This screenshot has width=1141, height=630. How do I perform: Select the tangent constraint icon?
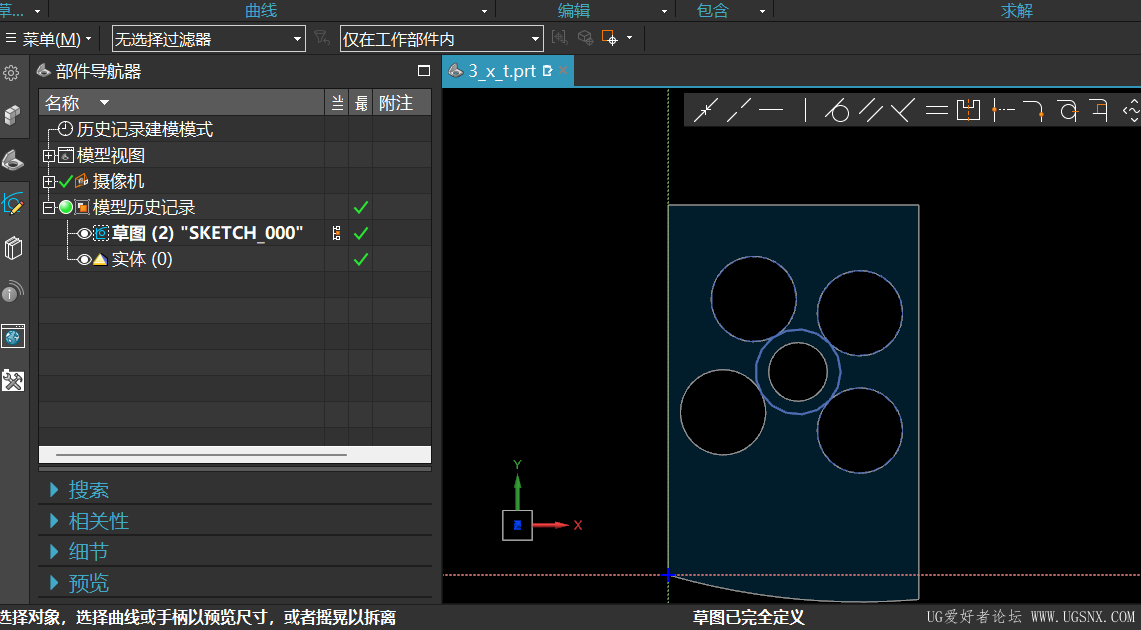click(x=837, y=111)
